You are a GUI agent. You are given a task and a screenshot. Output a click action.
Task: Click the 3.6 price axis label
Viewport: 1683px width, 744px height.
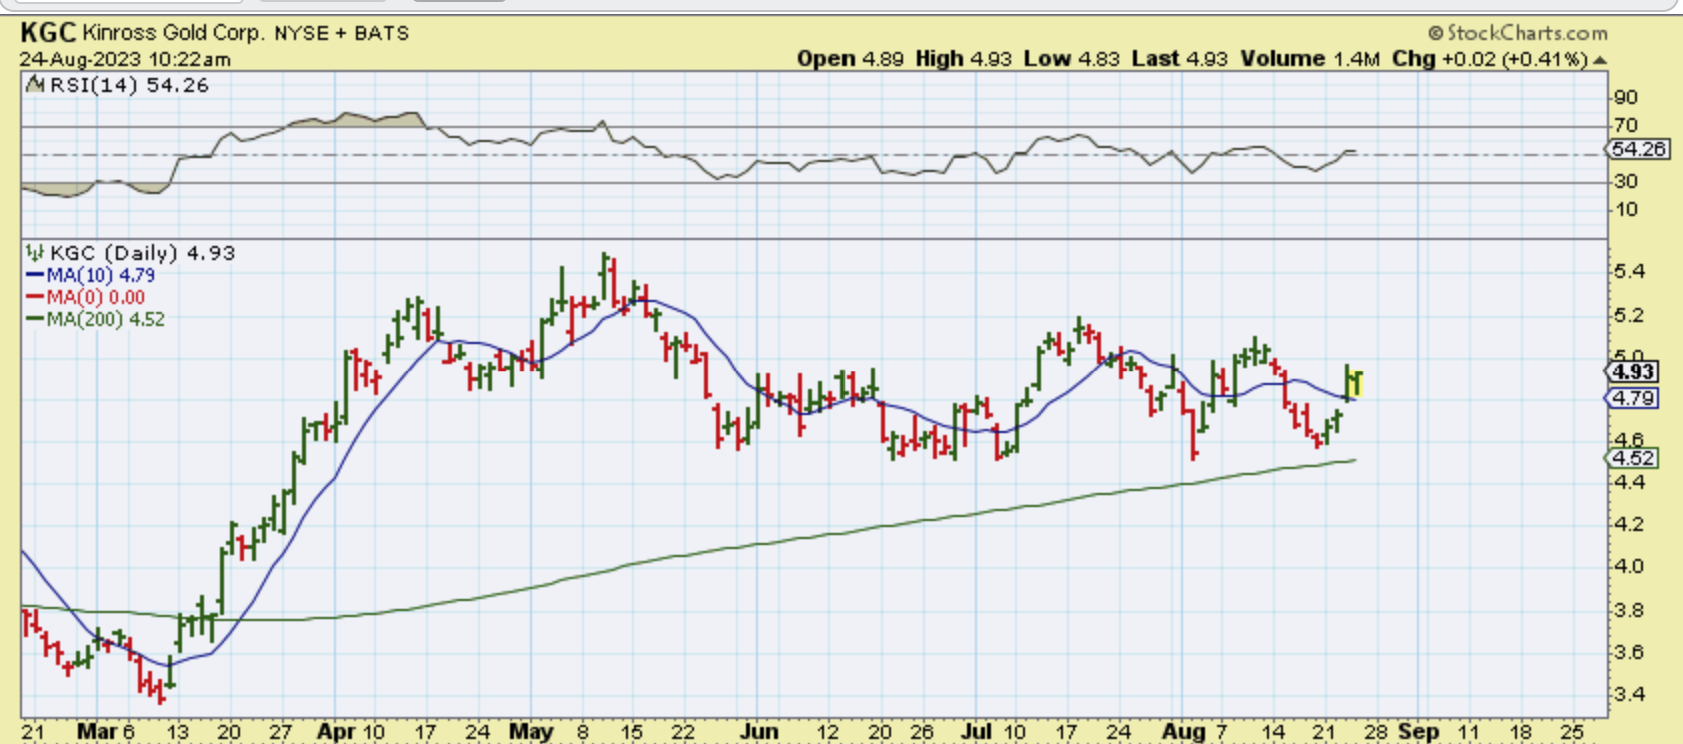[1629, 652]
